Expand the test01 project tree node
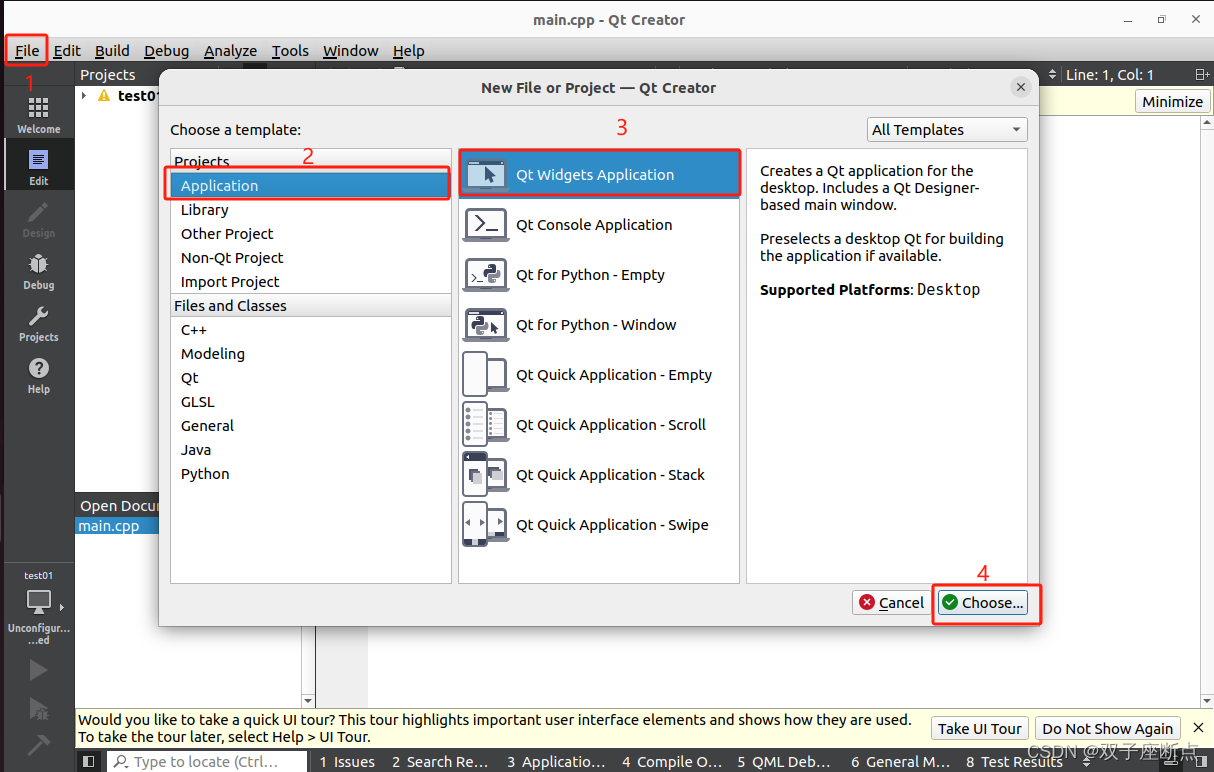The height and width of the screenshot is (772, 1214). pos(85,96)
